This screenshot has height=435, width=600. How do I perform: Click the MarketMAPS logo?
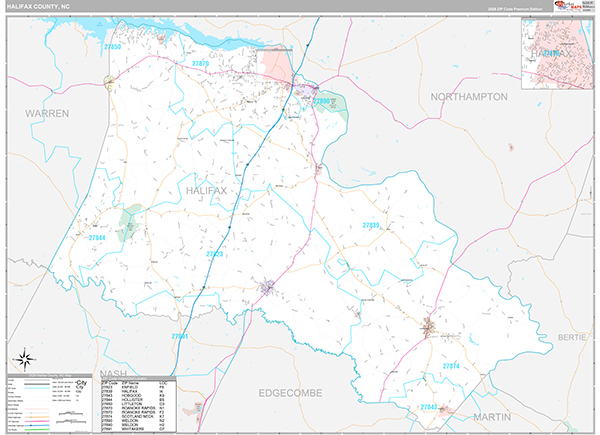[558, 9]
